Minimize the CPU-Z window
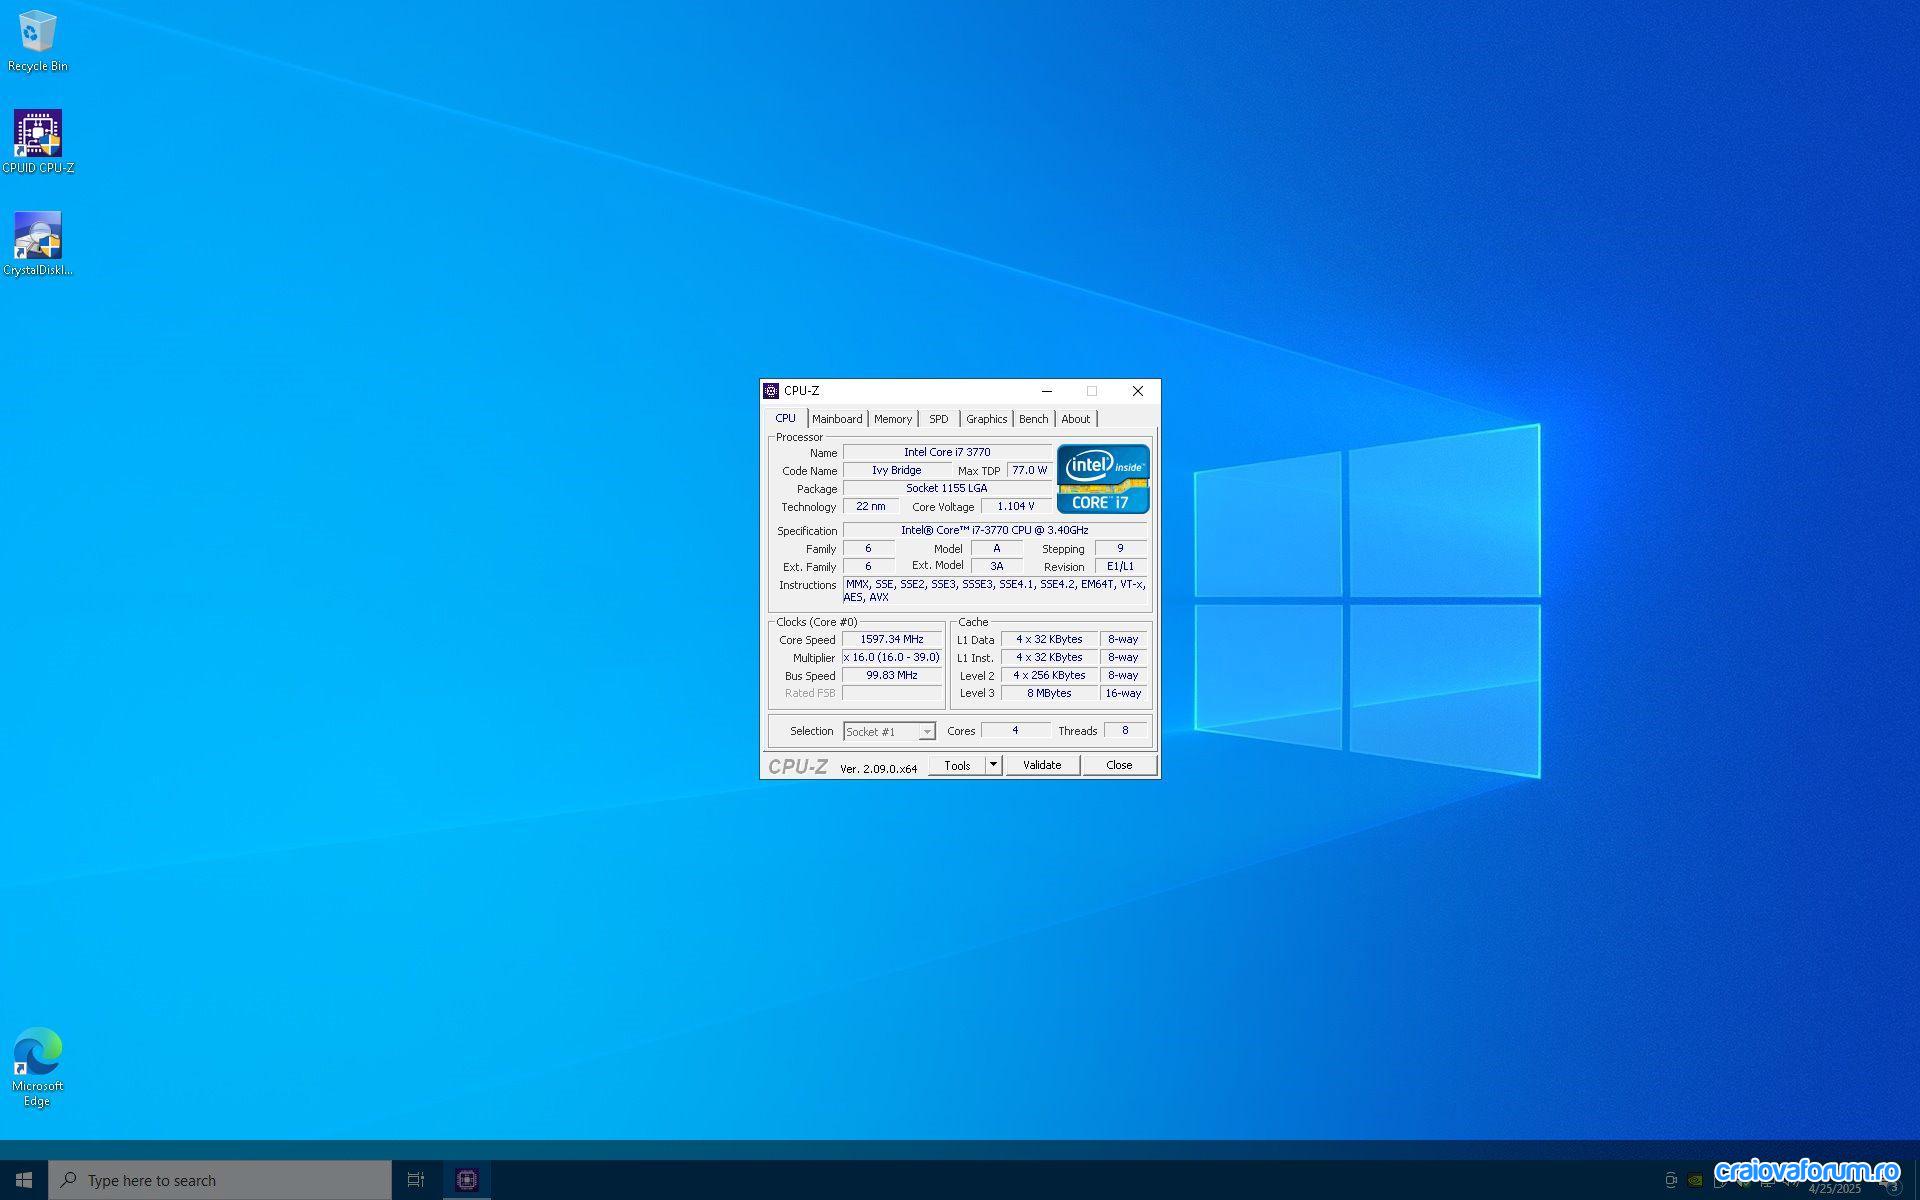The height and width of the screenshot is (1200, 1920). 1046,391
